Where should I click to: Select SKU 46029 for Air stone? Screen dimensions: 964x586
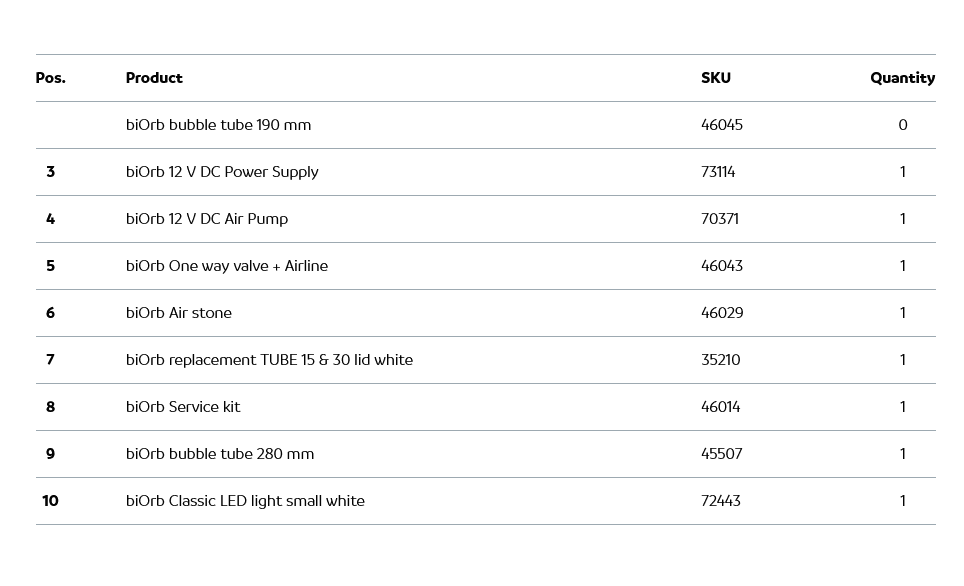(x=722, y=313)
